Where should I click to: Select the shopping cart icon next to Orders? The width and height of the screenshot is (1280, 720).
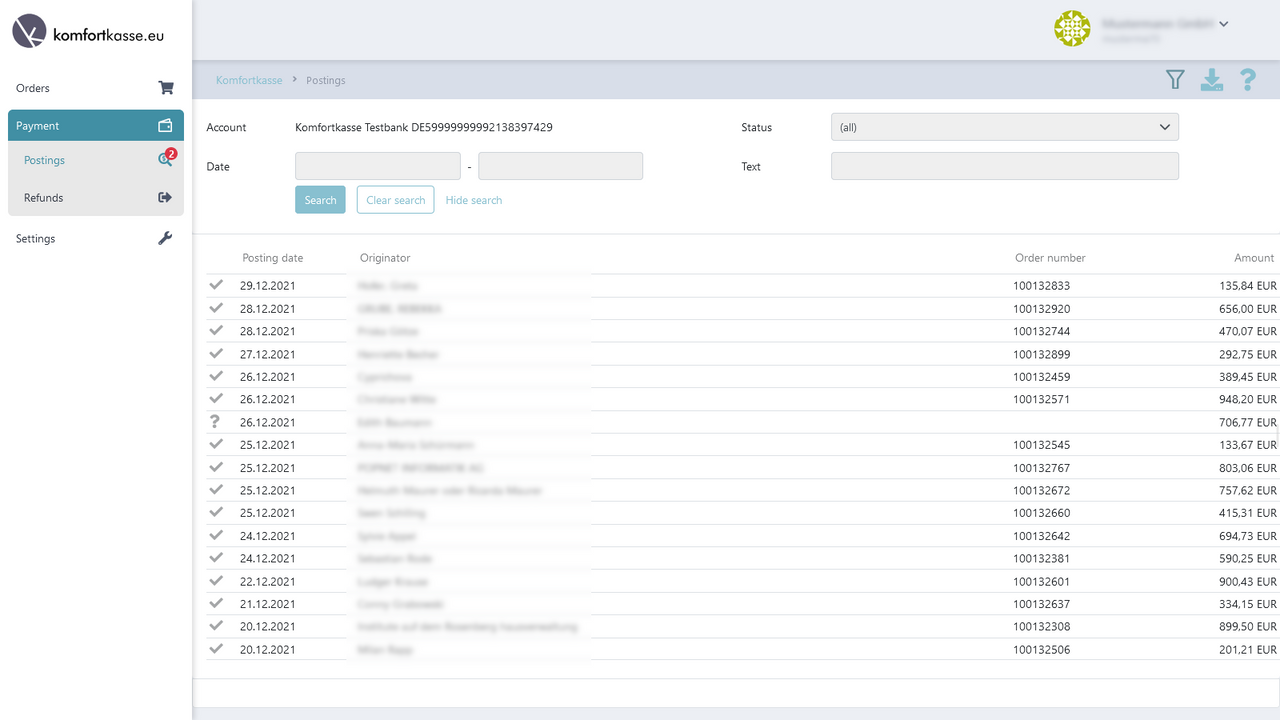click(165, 88)
